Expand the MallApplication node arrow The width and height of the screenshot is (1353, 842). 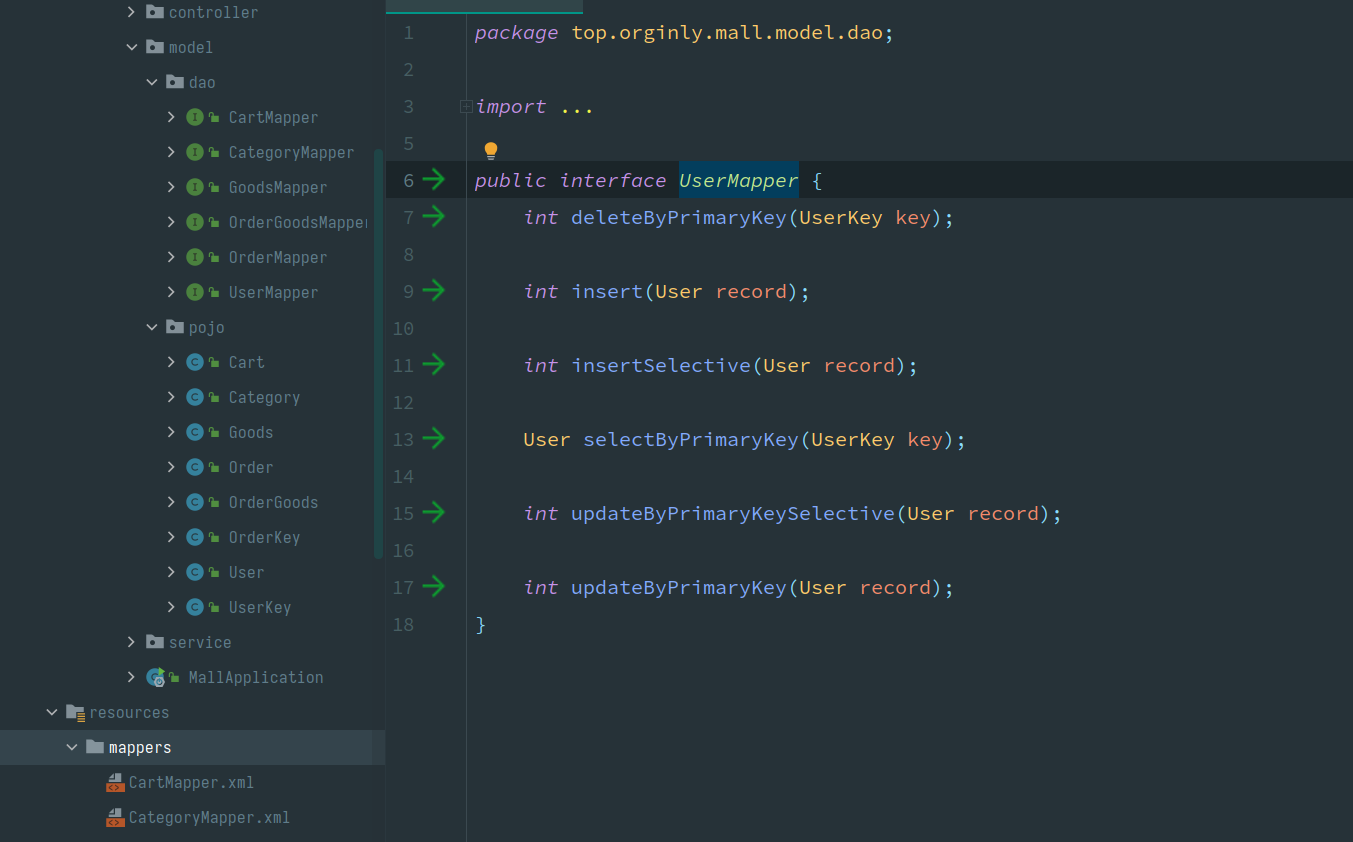click(131, 677)
